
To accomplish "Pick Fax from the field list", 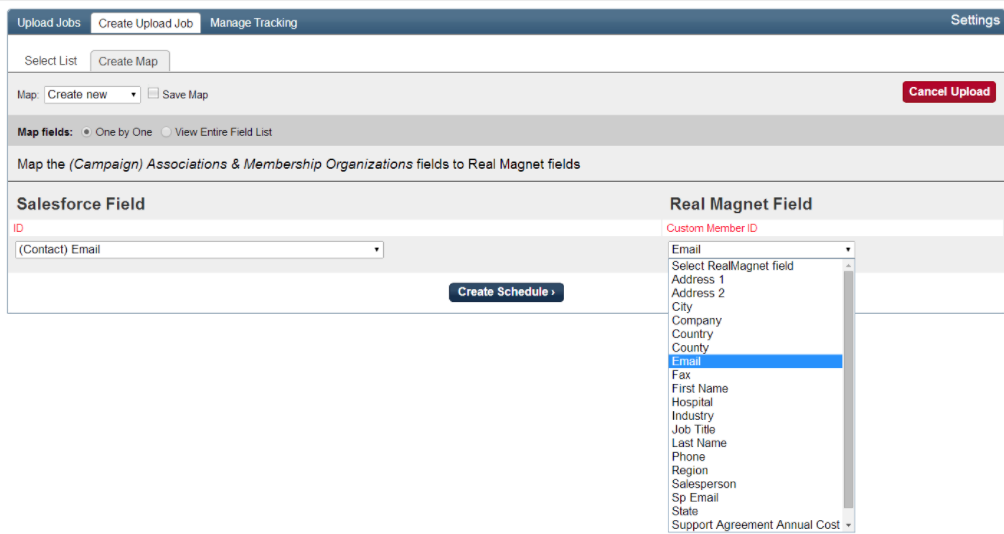I will click(x=756, y=375).
